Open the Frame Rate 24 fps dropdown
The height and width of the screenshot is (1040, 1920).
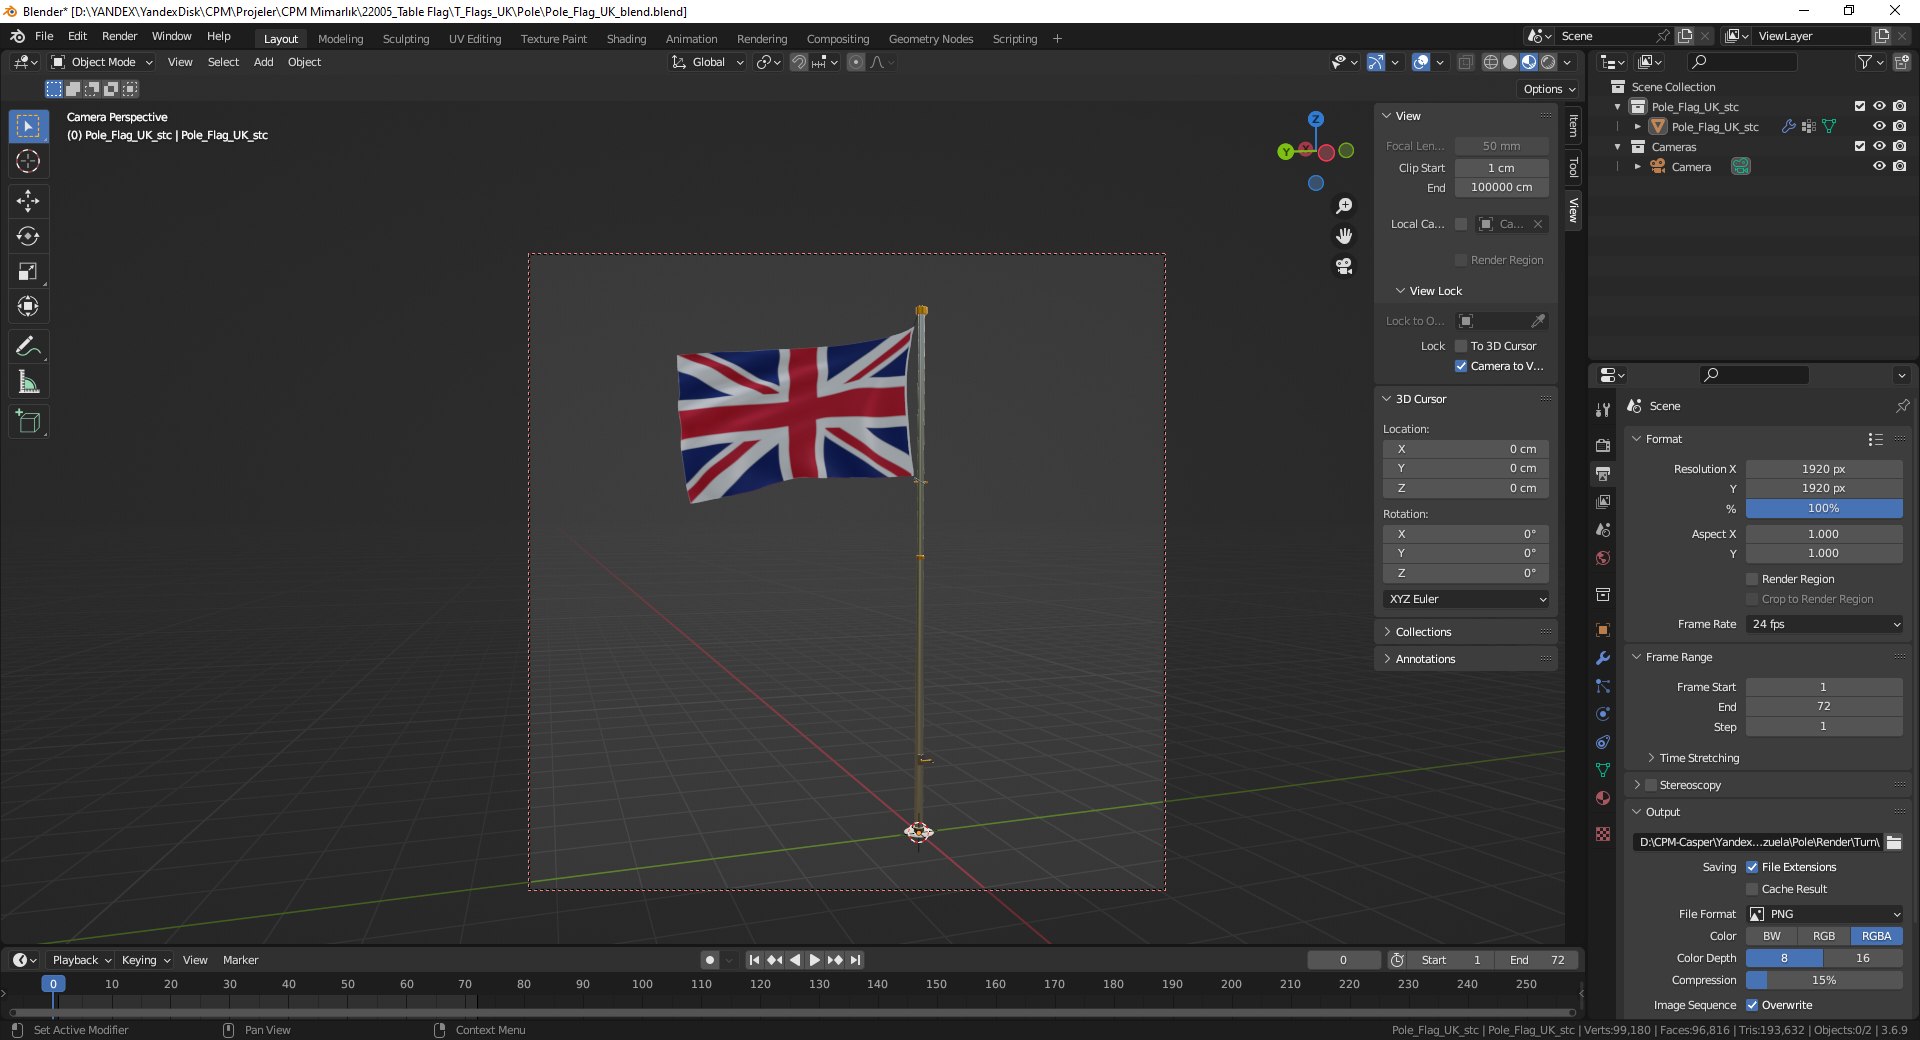(x=1825, y=624)
